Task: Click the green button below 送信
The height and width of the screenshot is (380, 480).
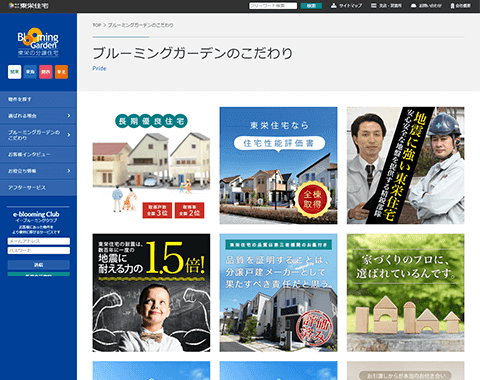Action: click(x=39, y=274)
